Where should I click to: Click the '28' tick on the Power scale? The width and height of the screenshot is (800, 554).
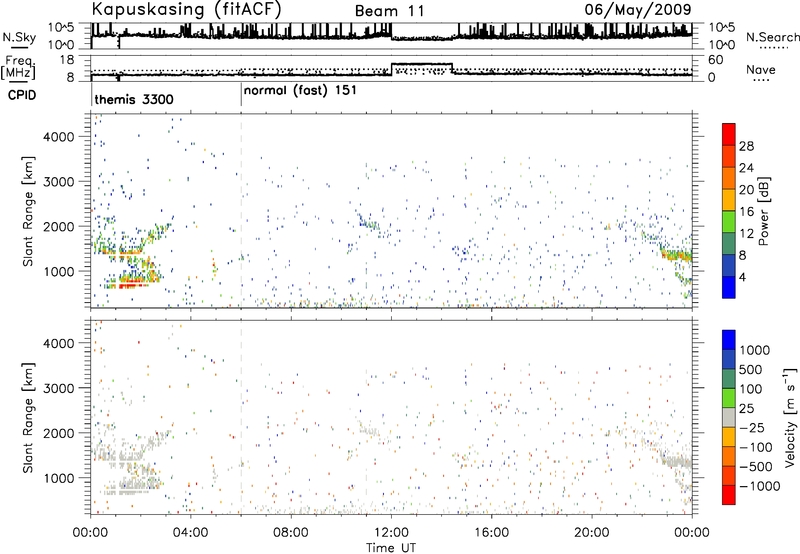point(746,146)
